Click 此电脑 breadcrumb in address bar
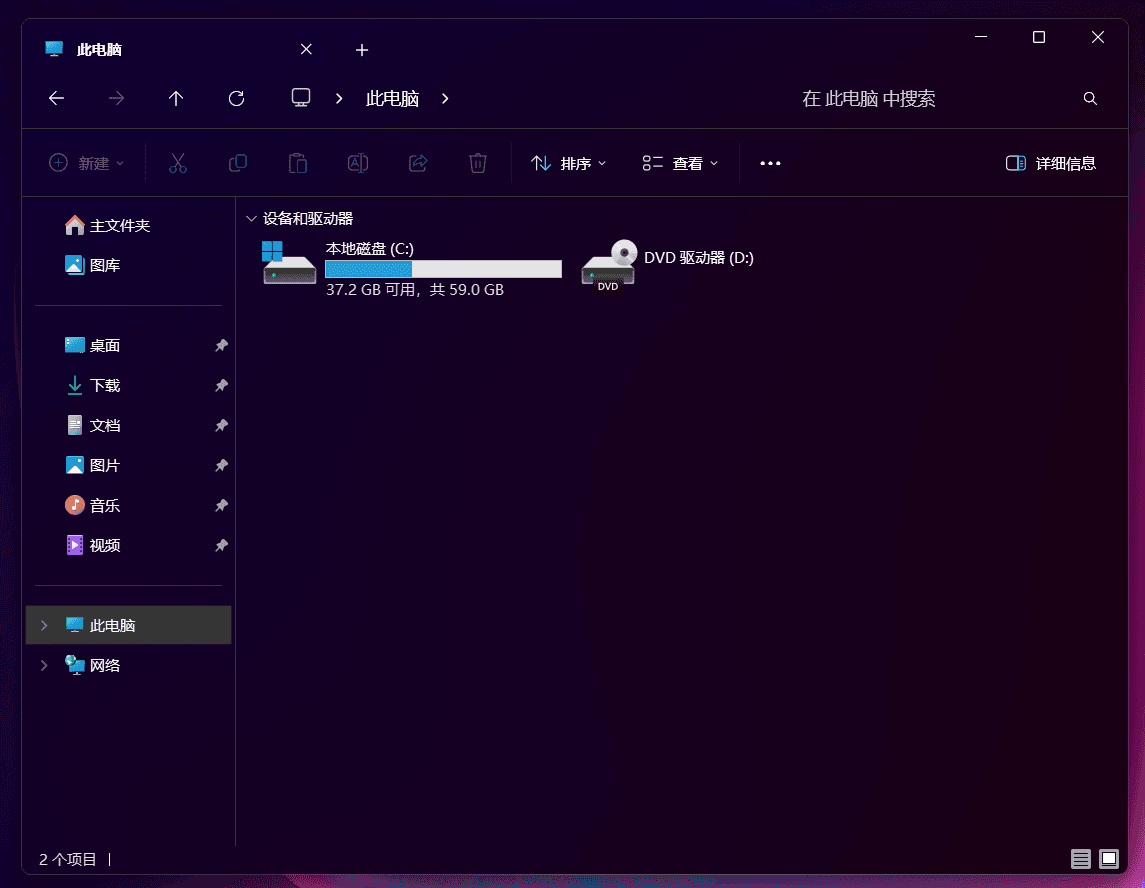Screen dimensions: 1145x888 click(x=392, y=99)
